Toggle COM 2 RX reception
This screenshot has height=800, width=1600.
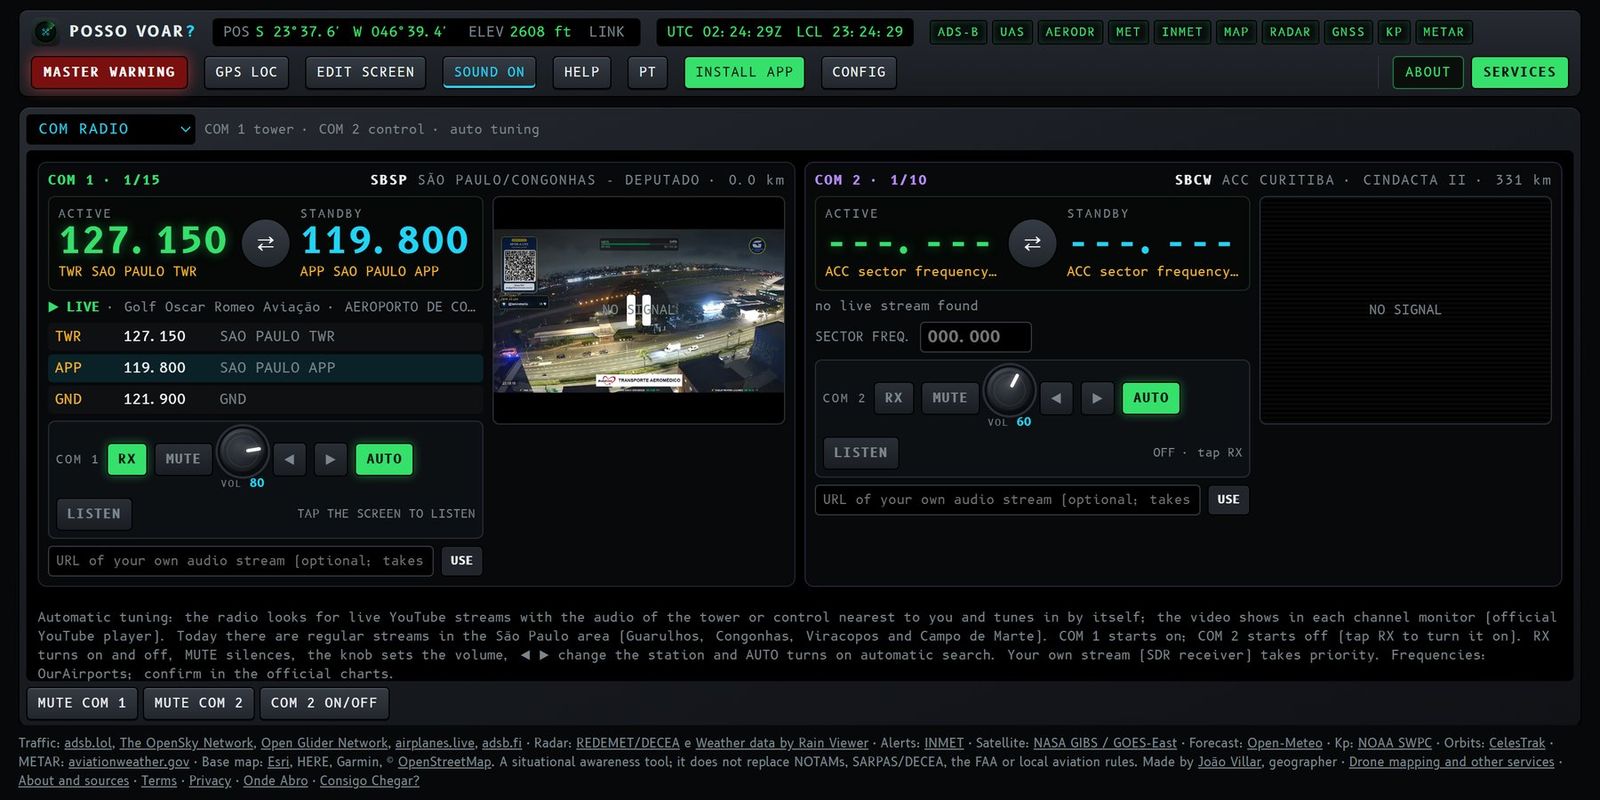[x=894, y=398]
